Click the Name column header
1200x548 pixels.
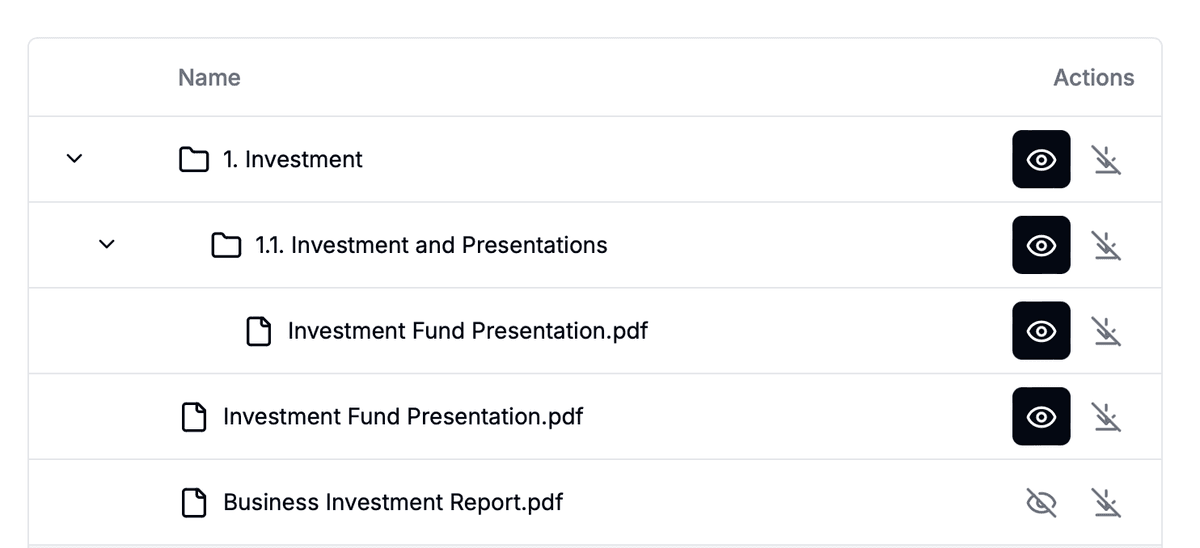pos(209,78)
